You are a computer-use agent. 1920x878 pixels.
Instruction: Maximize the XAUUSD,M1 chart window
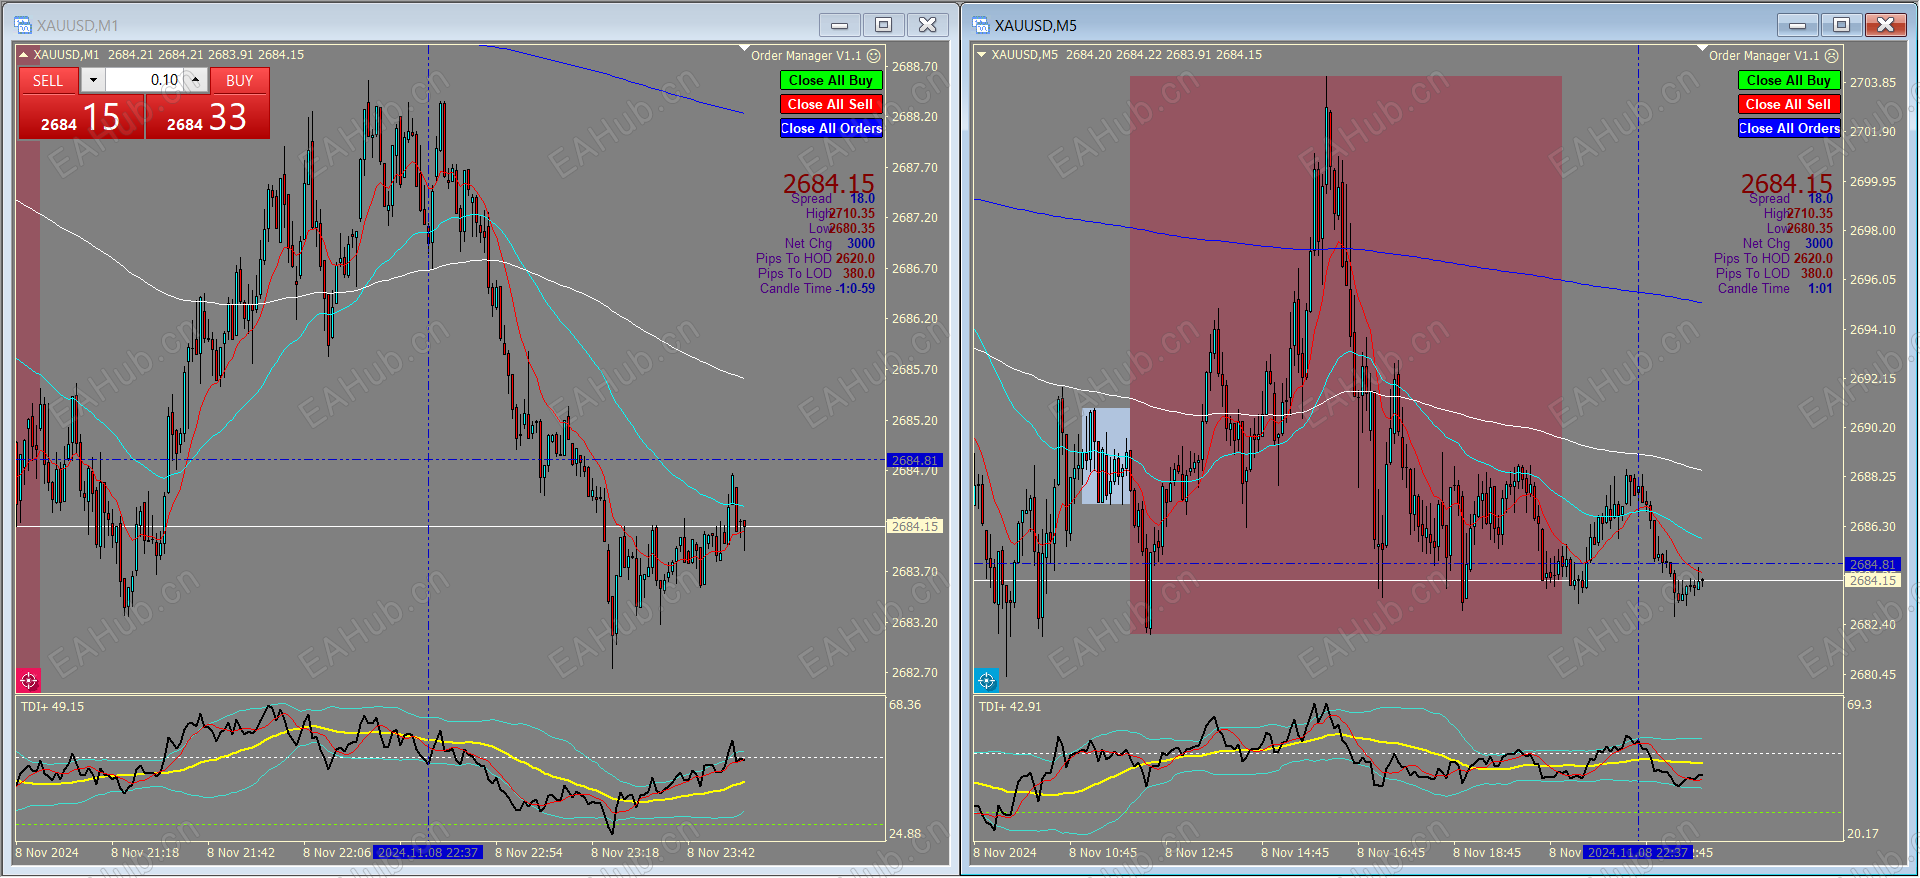(884, 25)
